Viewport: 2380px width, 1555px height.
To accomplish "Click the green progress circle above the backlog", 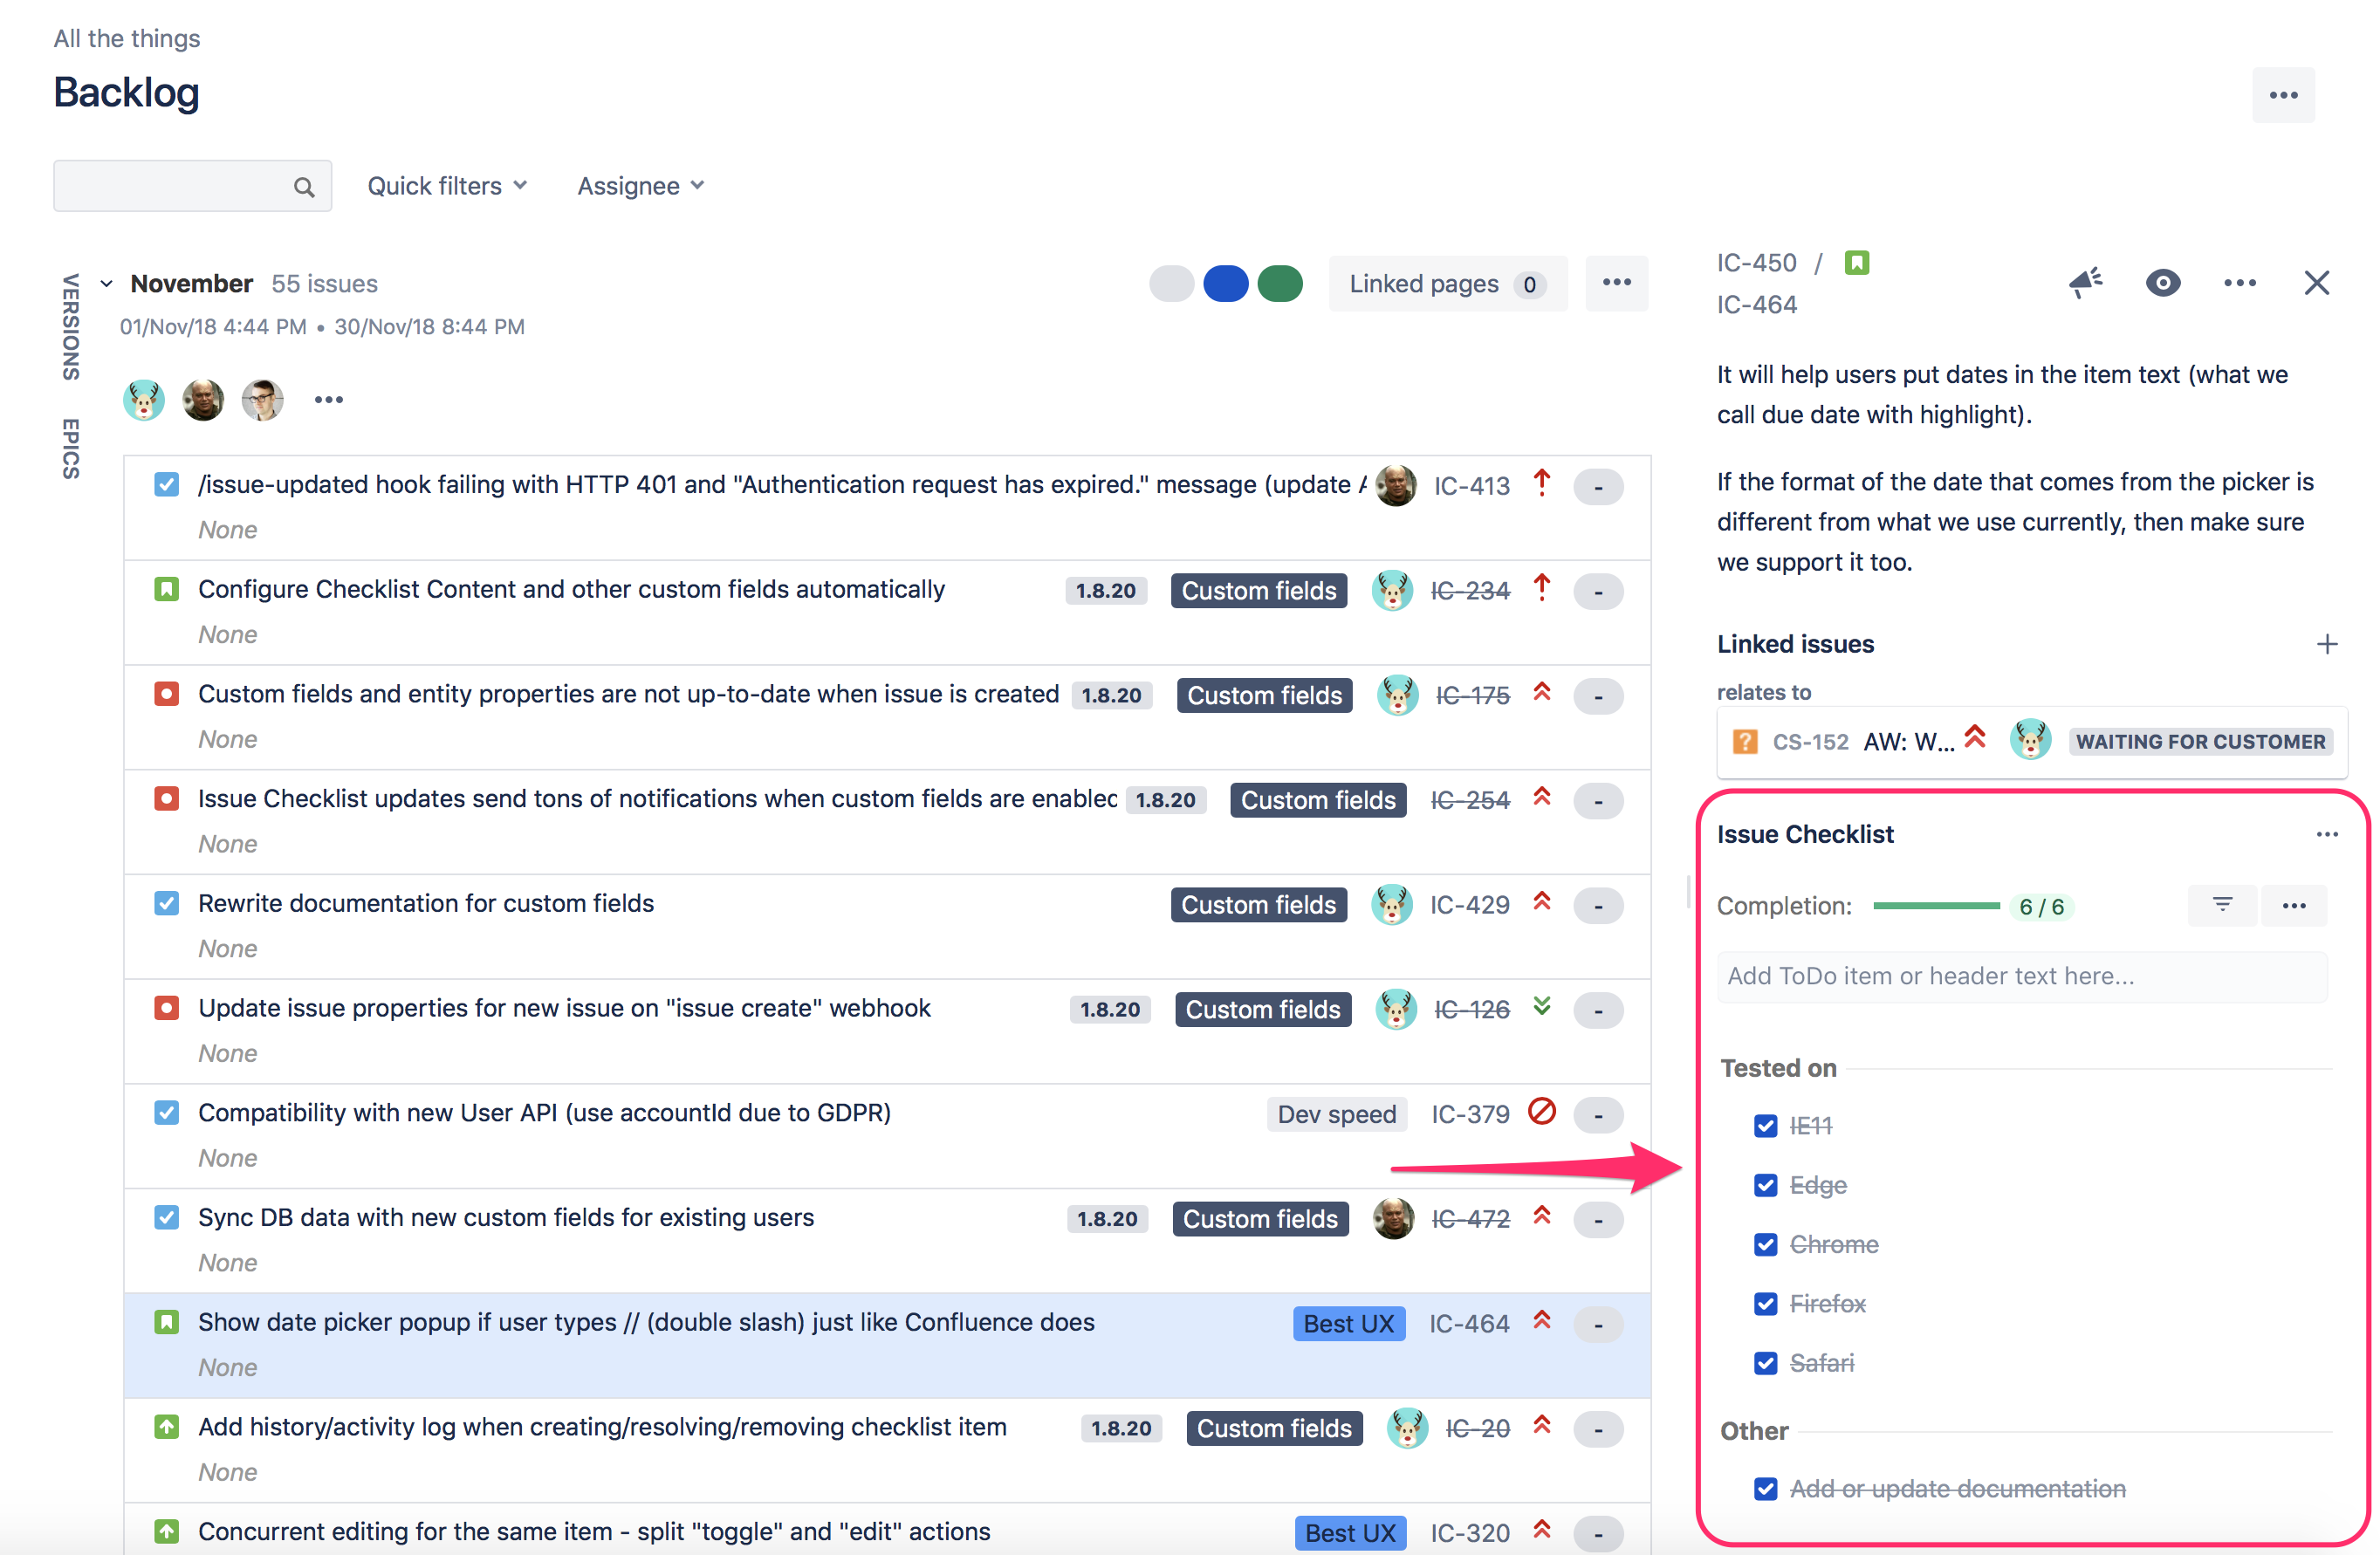I will pyautogui.click(x=1281, y=283).
